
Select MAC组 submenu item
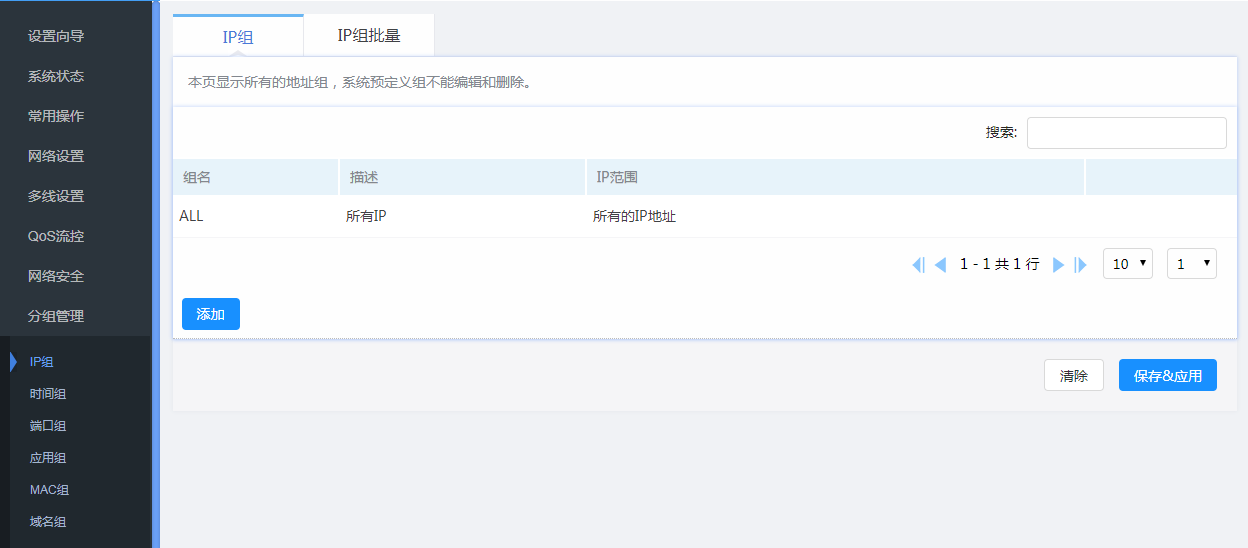pos(49,490)
